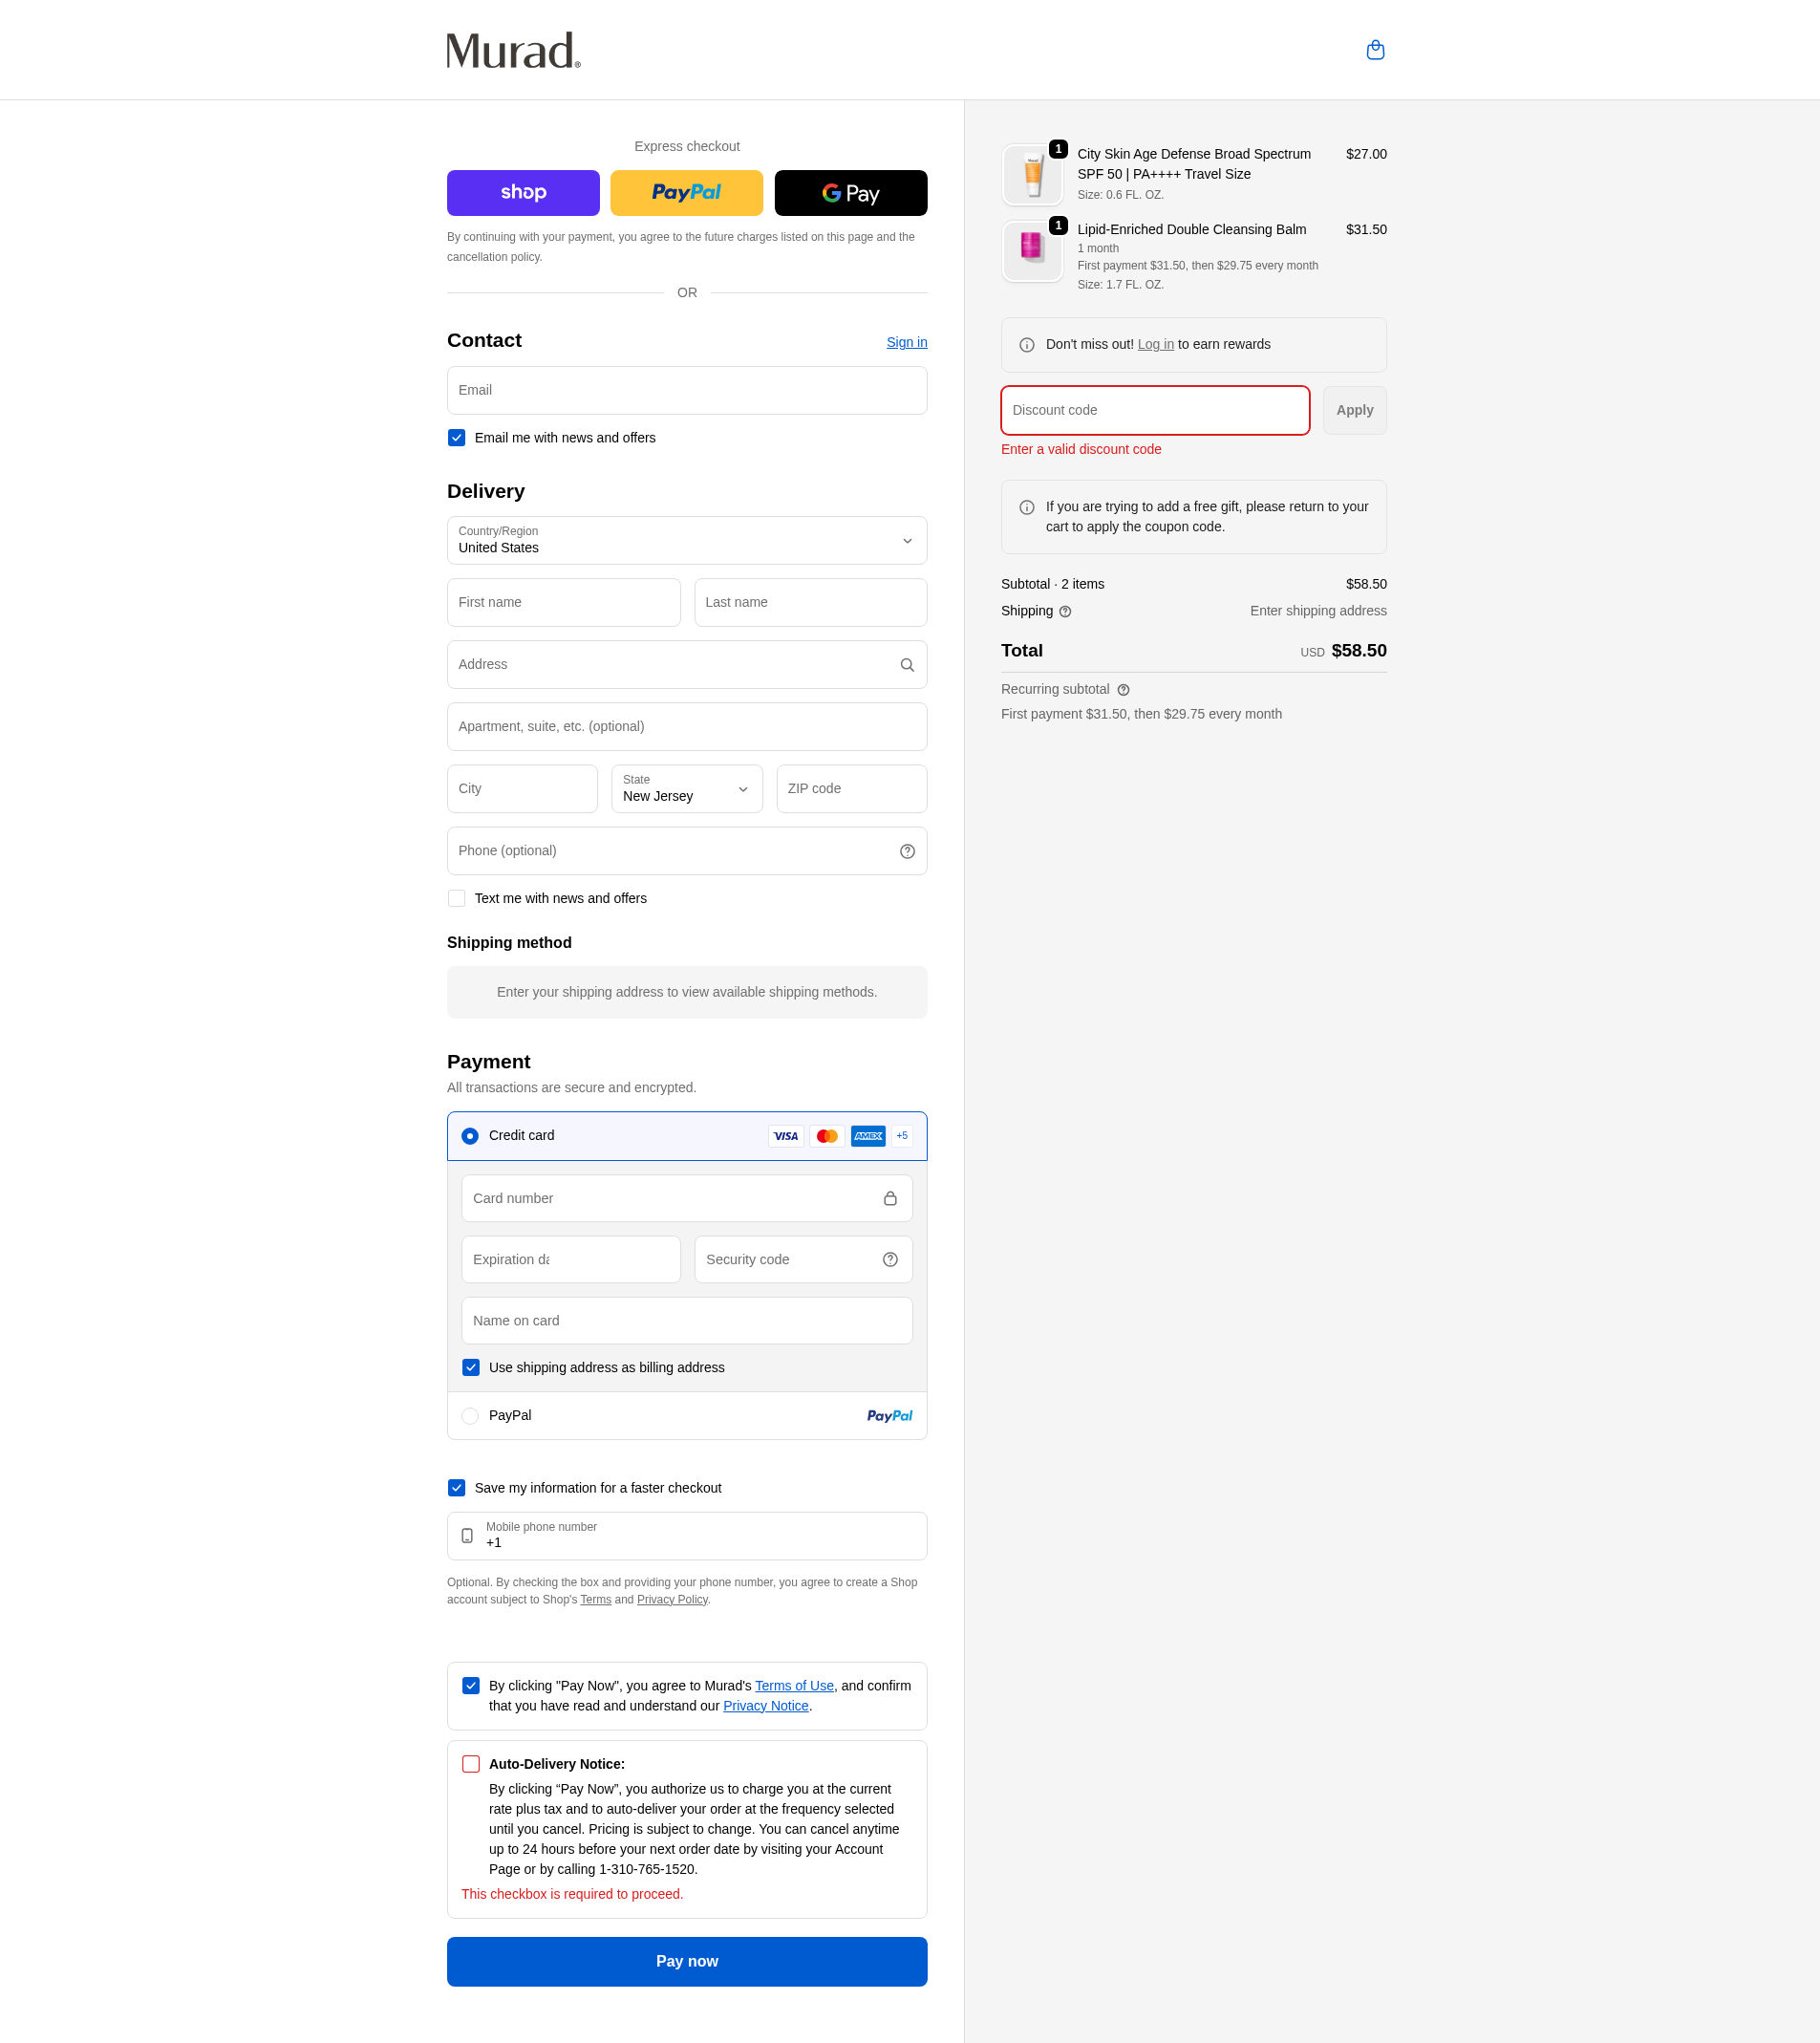Open the Sign in link
Image resolution: width=1820 pixels, height=2043 pixels.
pos(907,342)
